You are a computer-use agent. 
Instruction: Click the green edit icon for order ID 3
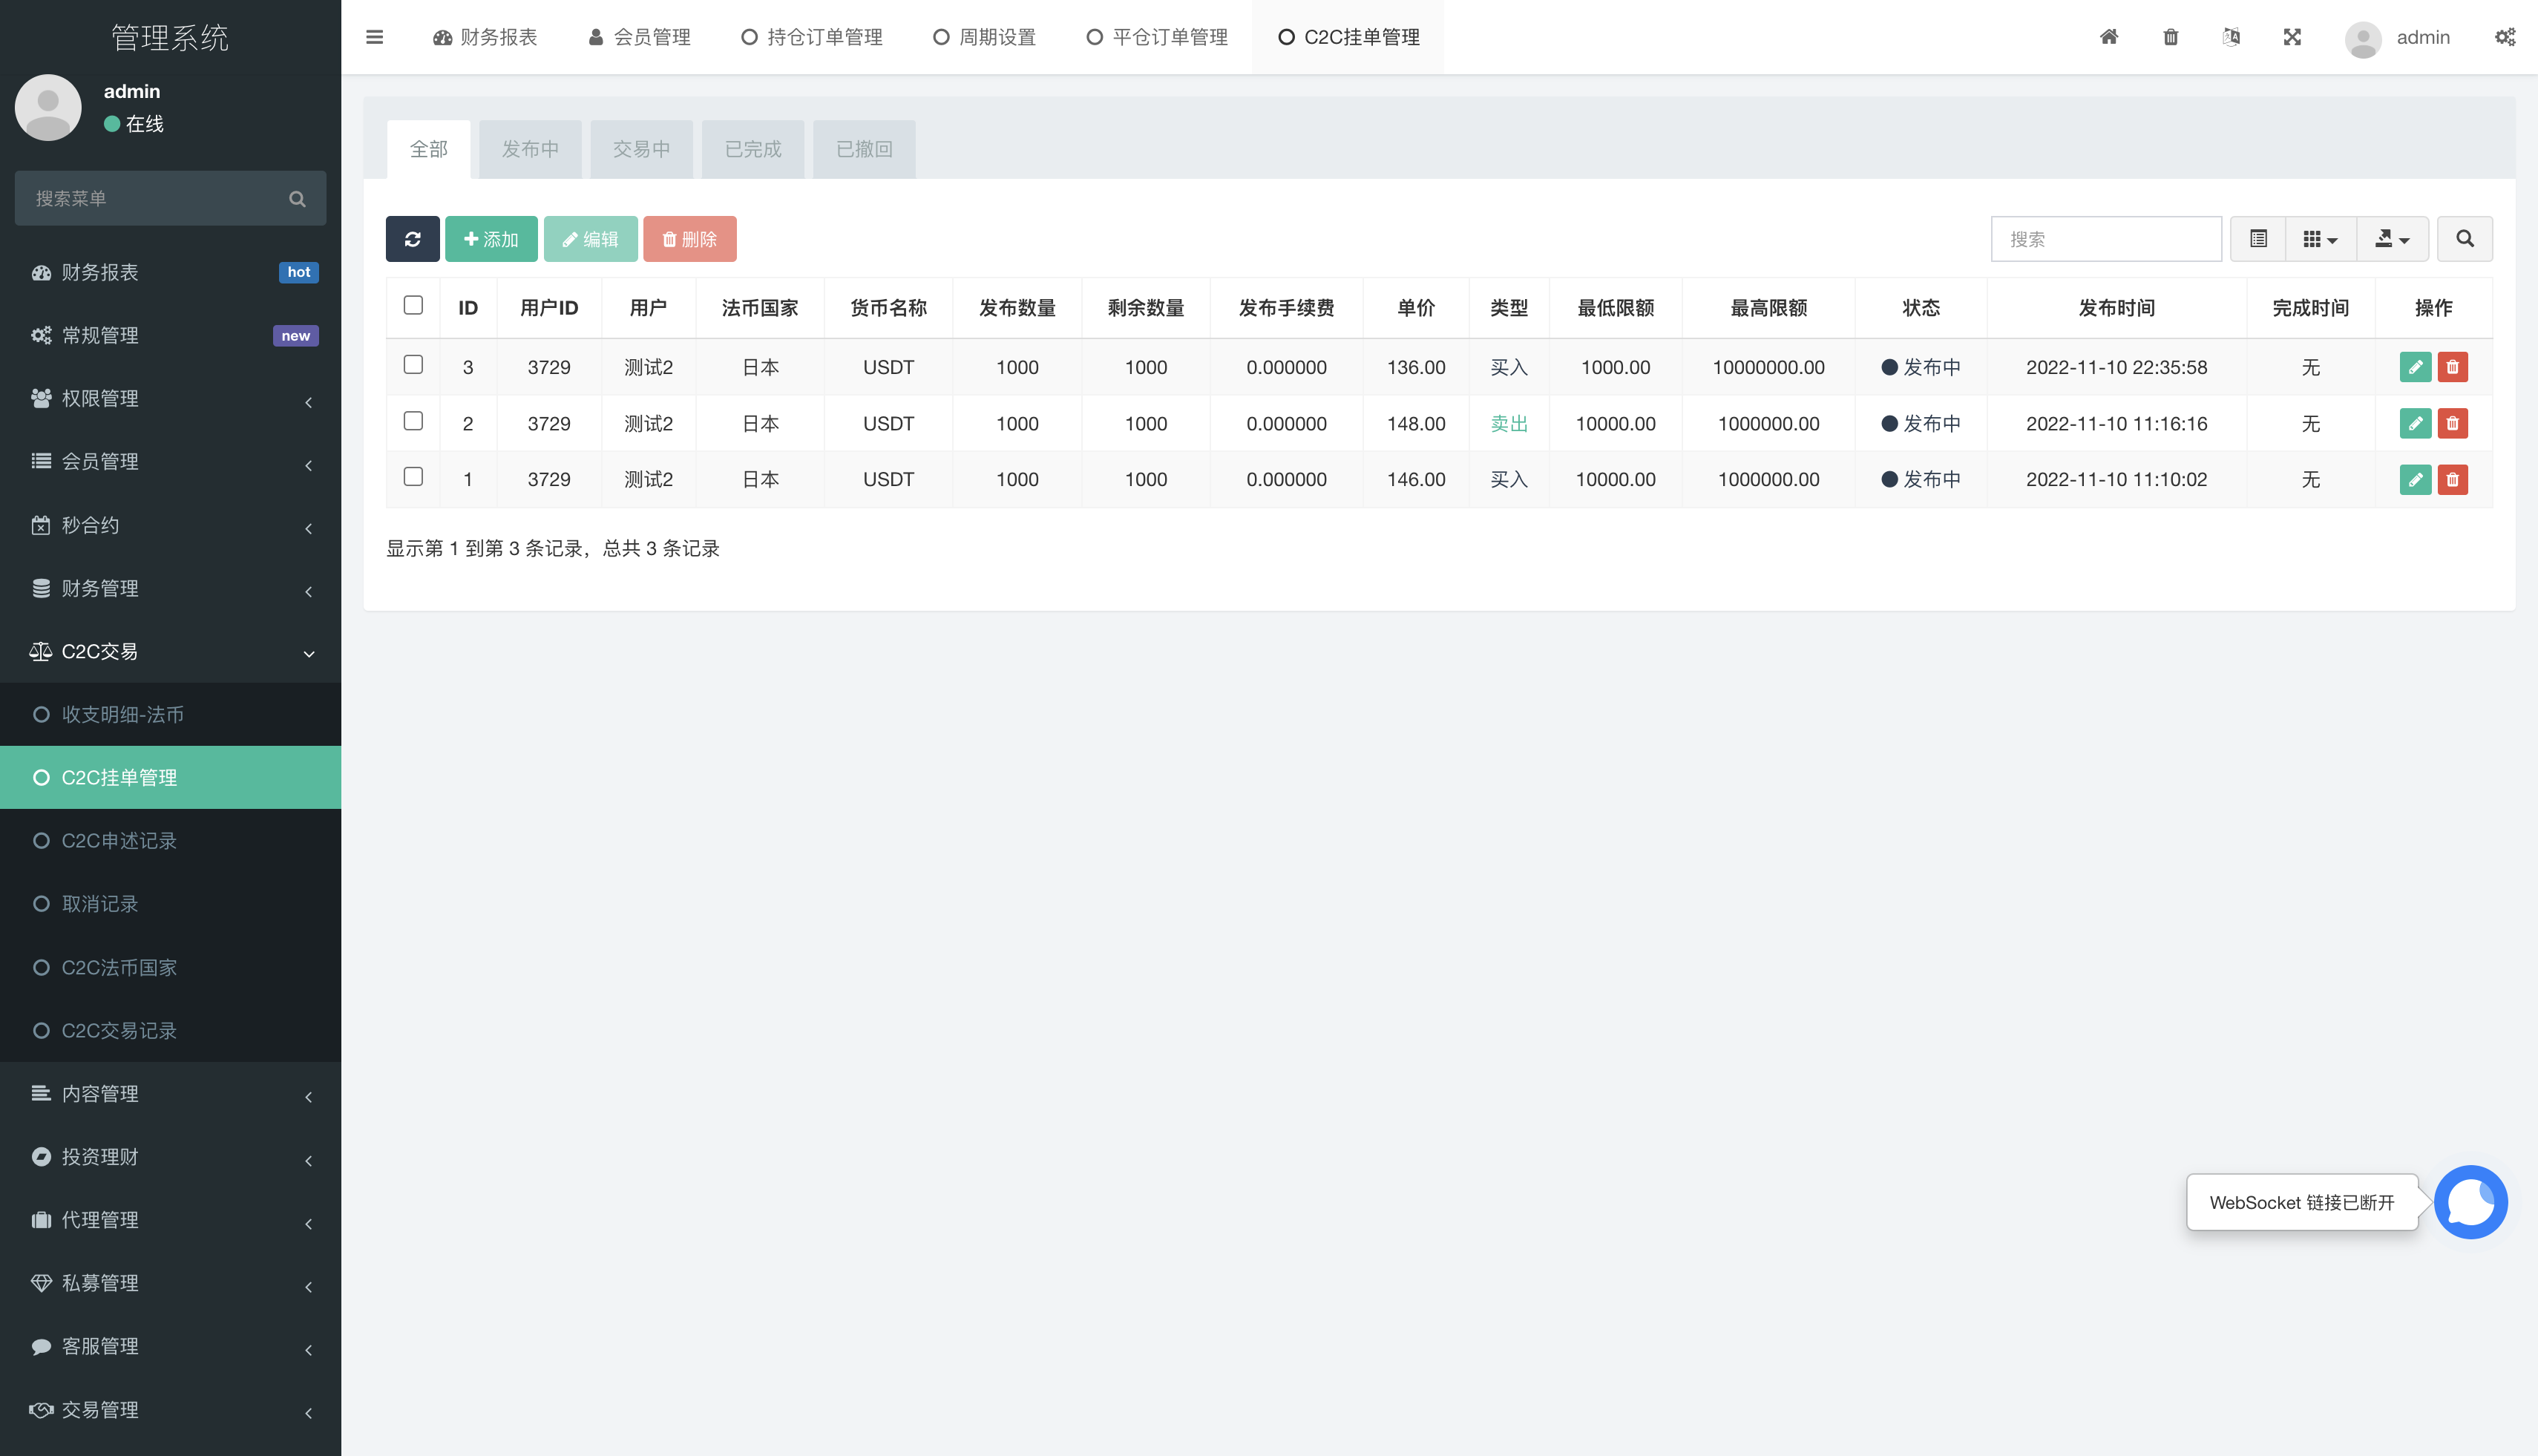pyautogui.click(x=2414, y=367)
